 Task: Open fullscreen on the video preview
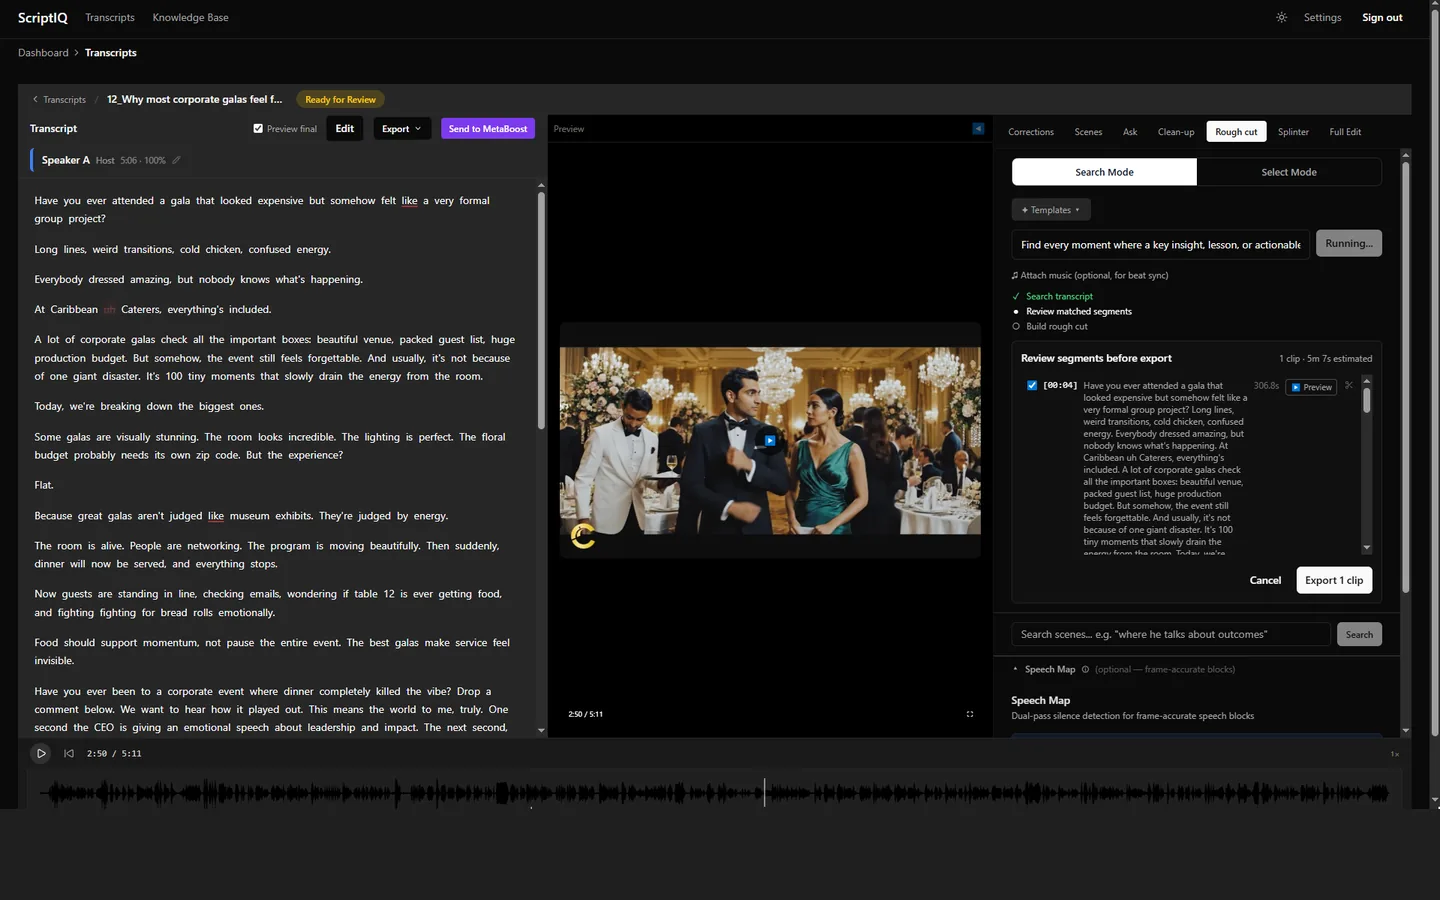pos(970,714)
